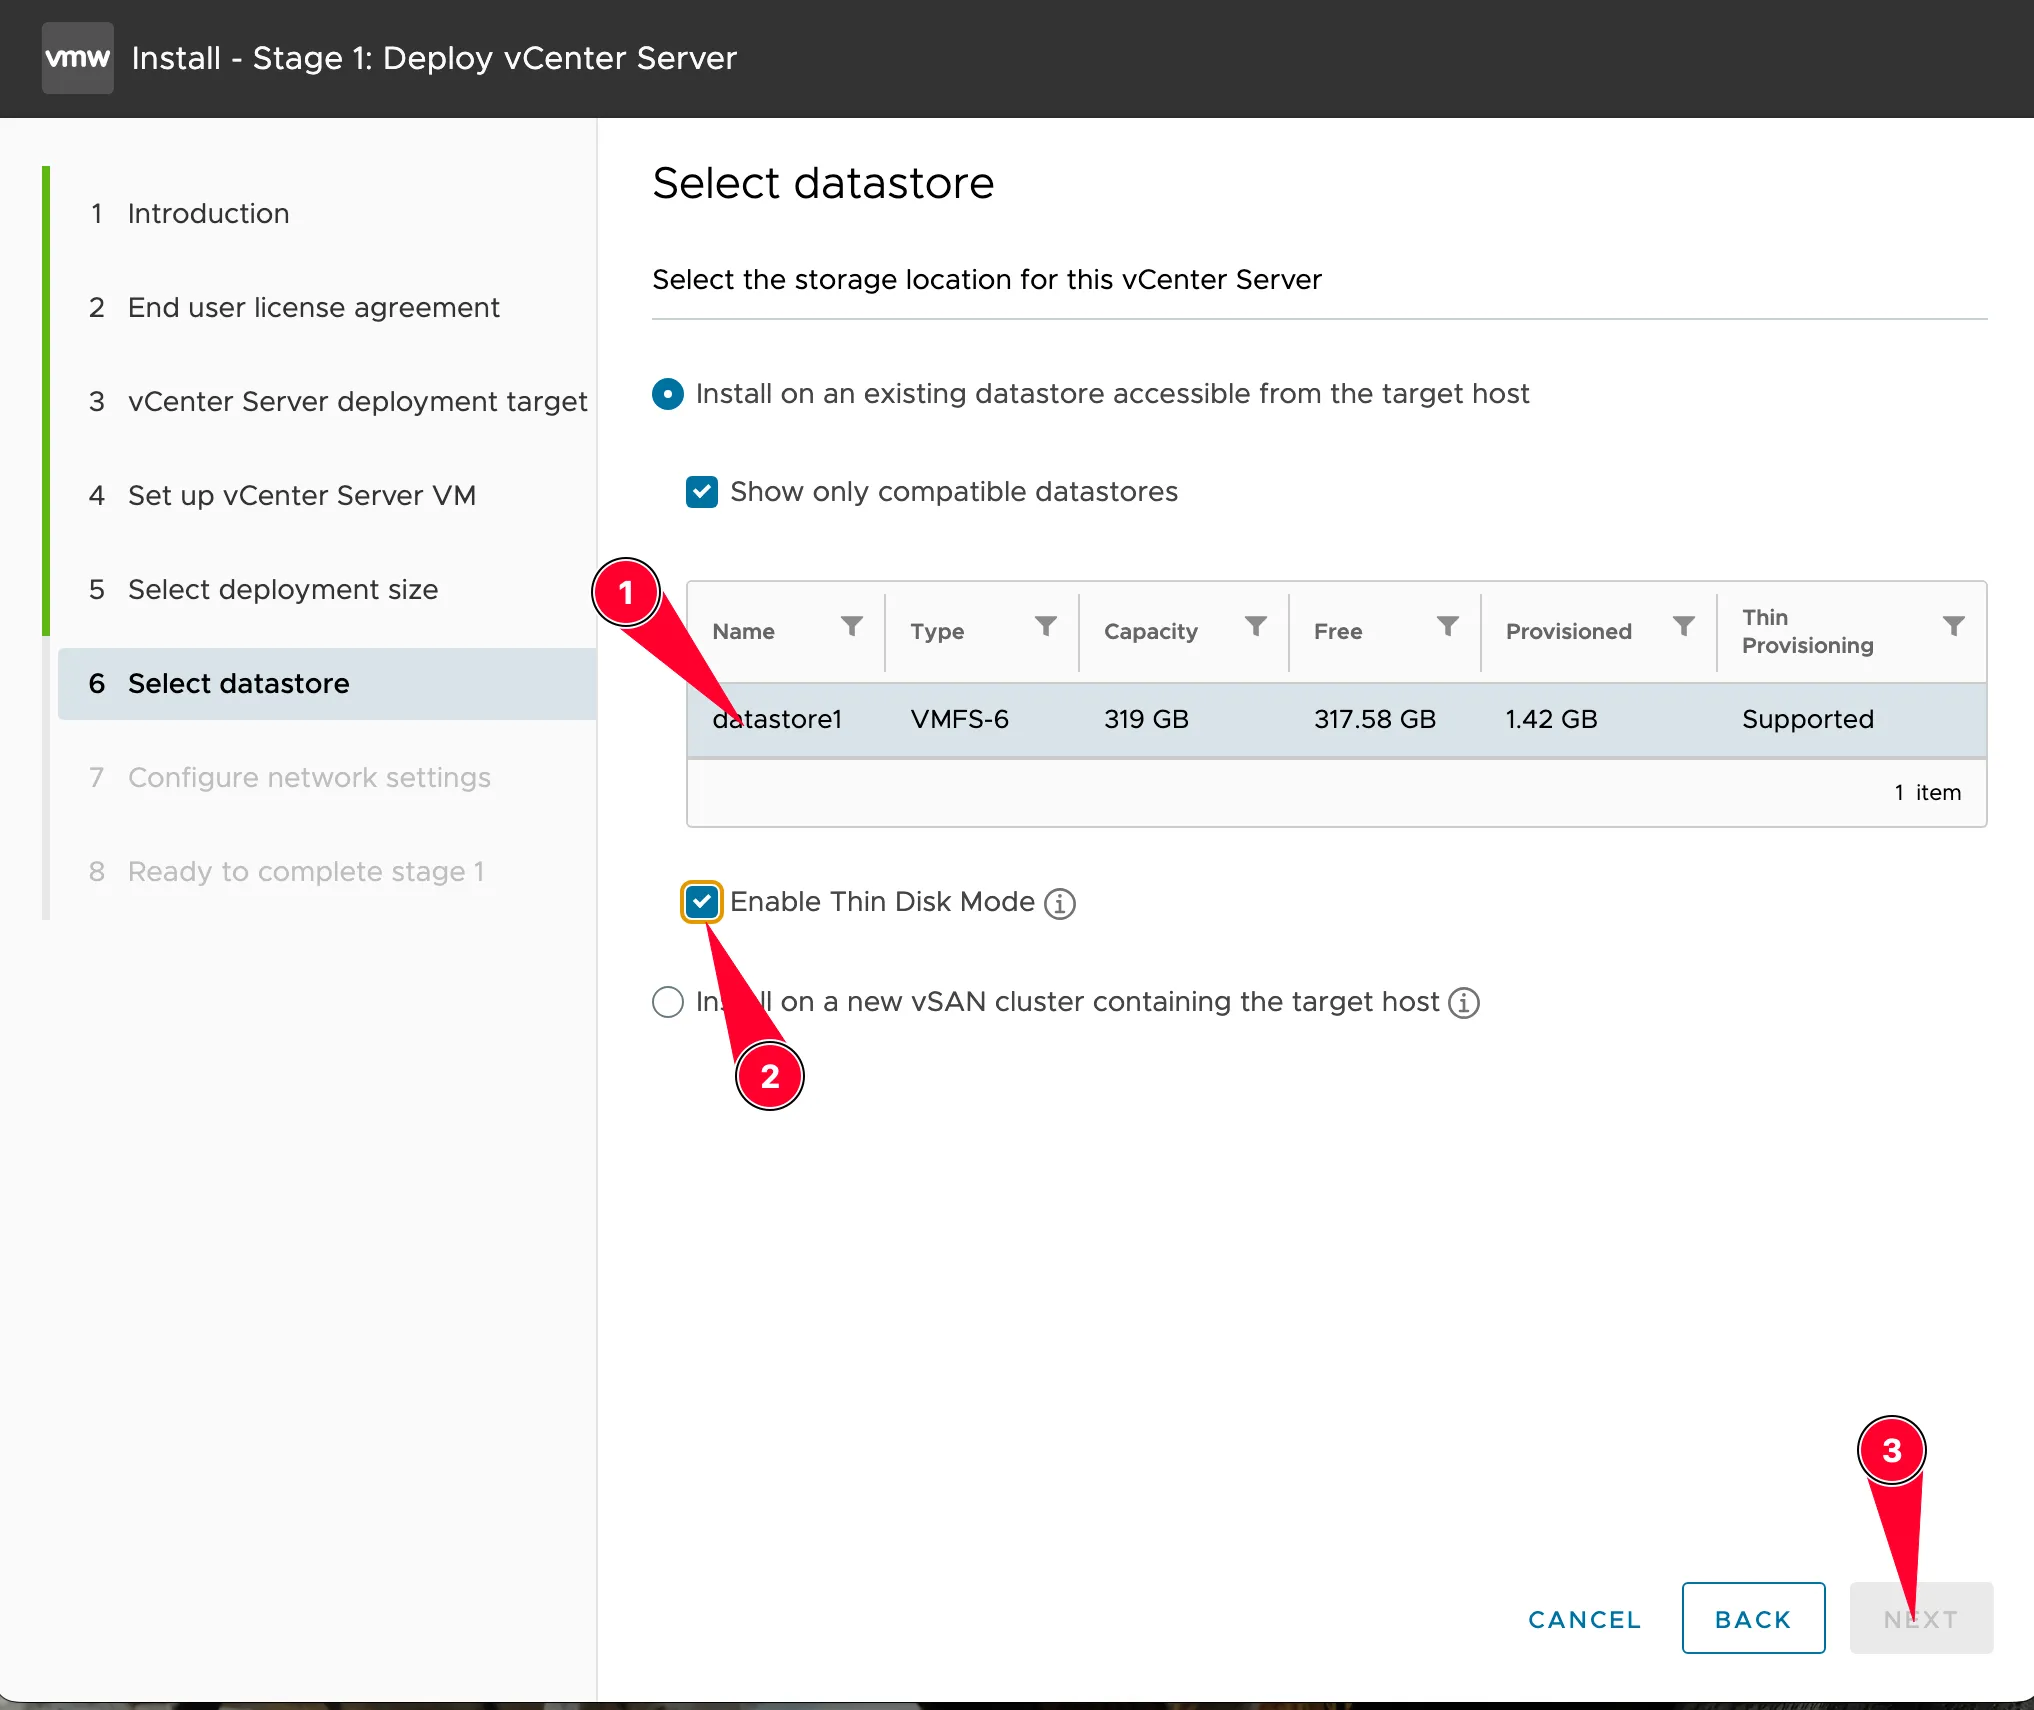Viewport: 2034px width, 1710px height.
Task: Open info tooltip for vSAN cluster option
Action: click(1464, 1002)
